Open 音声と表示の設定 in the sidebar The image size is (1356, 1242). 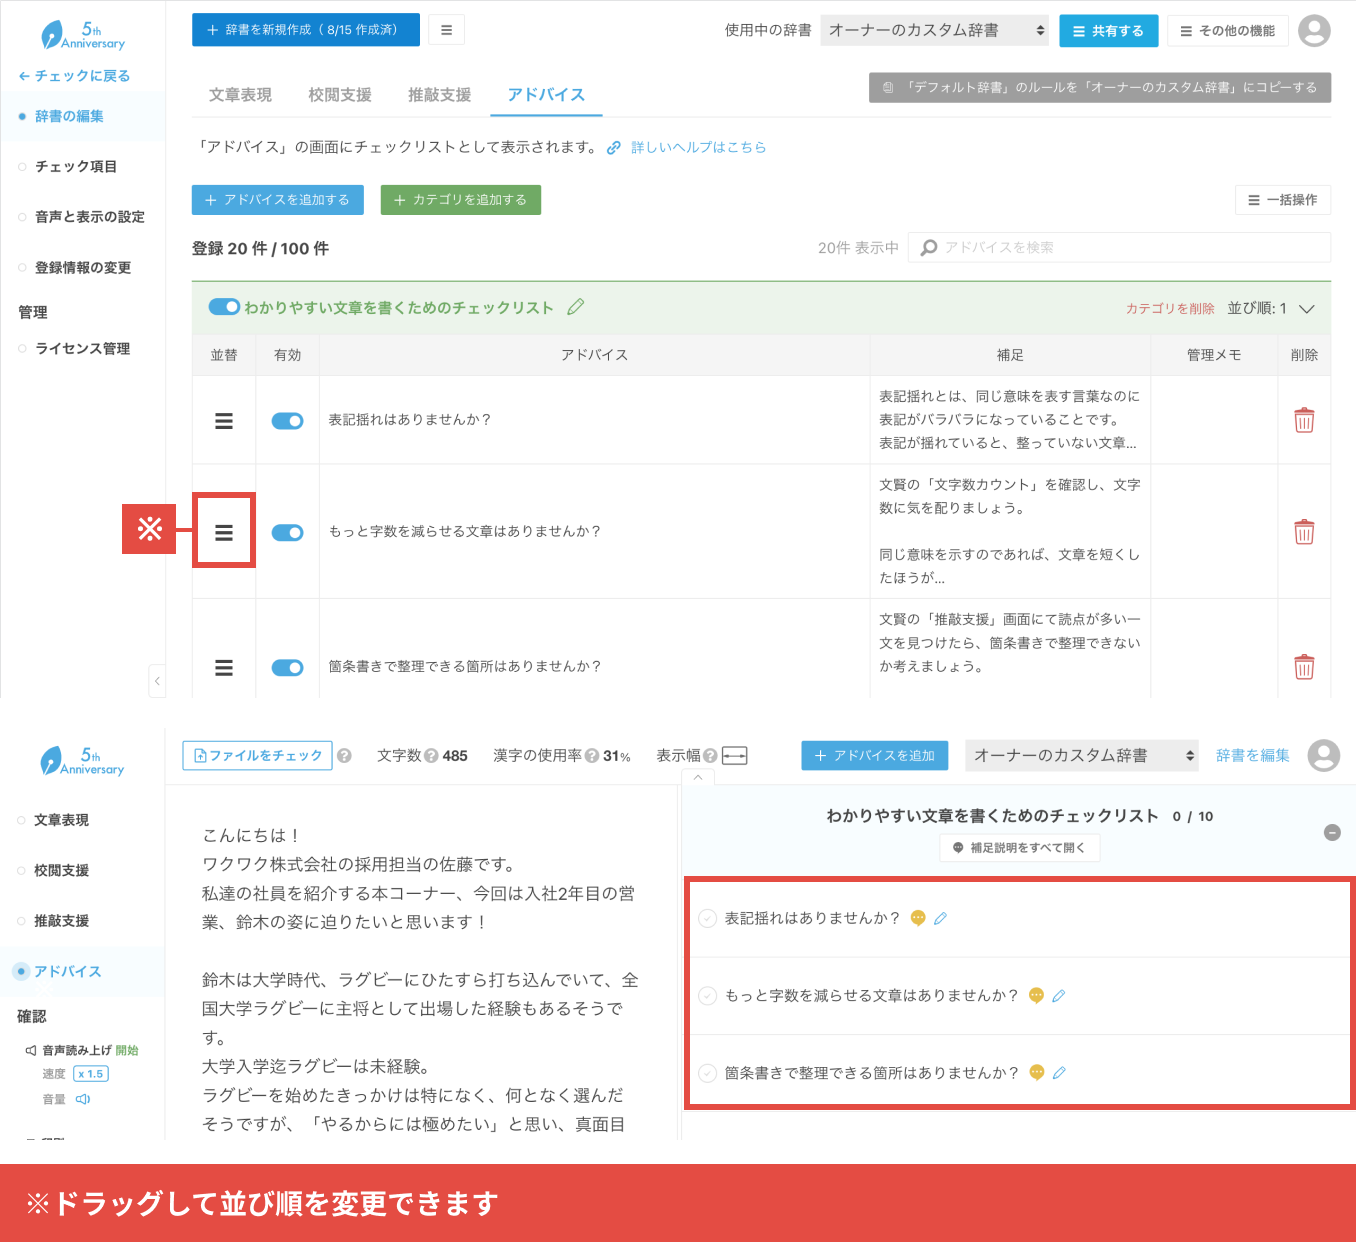point(90,216)
